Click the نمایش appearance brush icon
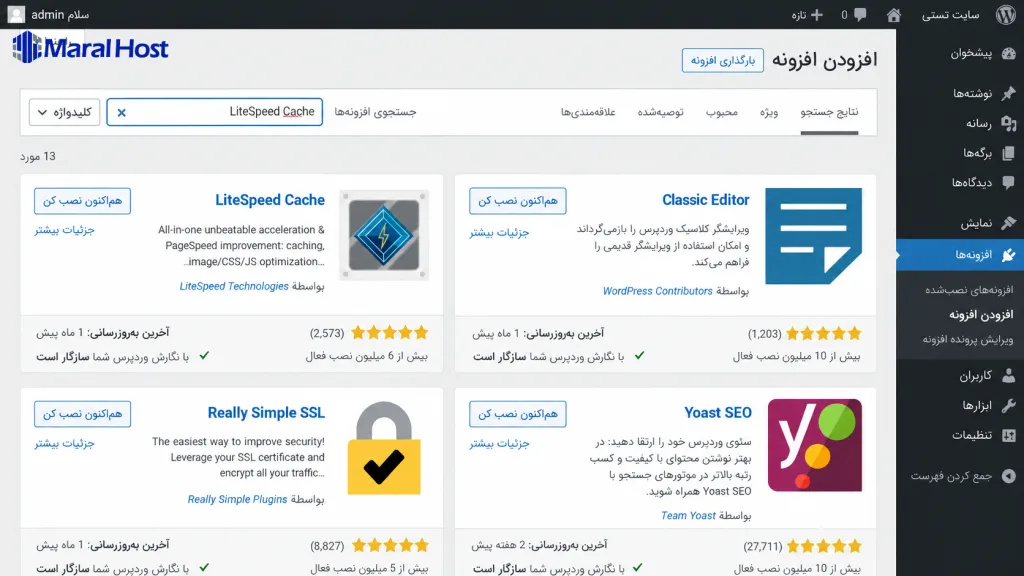This screenshot has width=1024, height=576. click(x=1008, y=223)
